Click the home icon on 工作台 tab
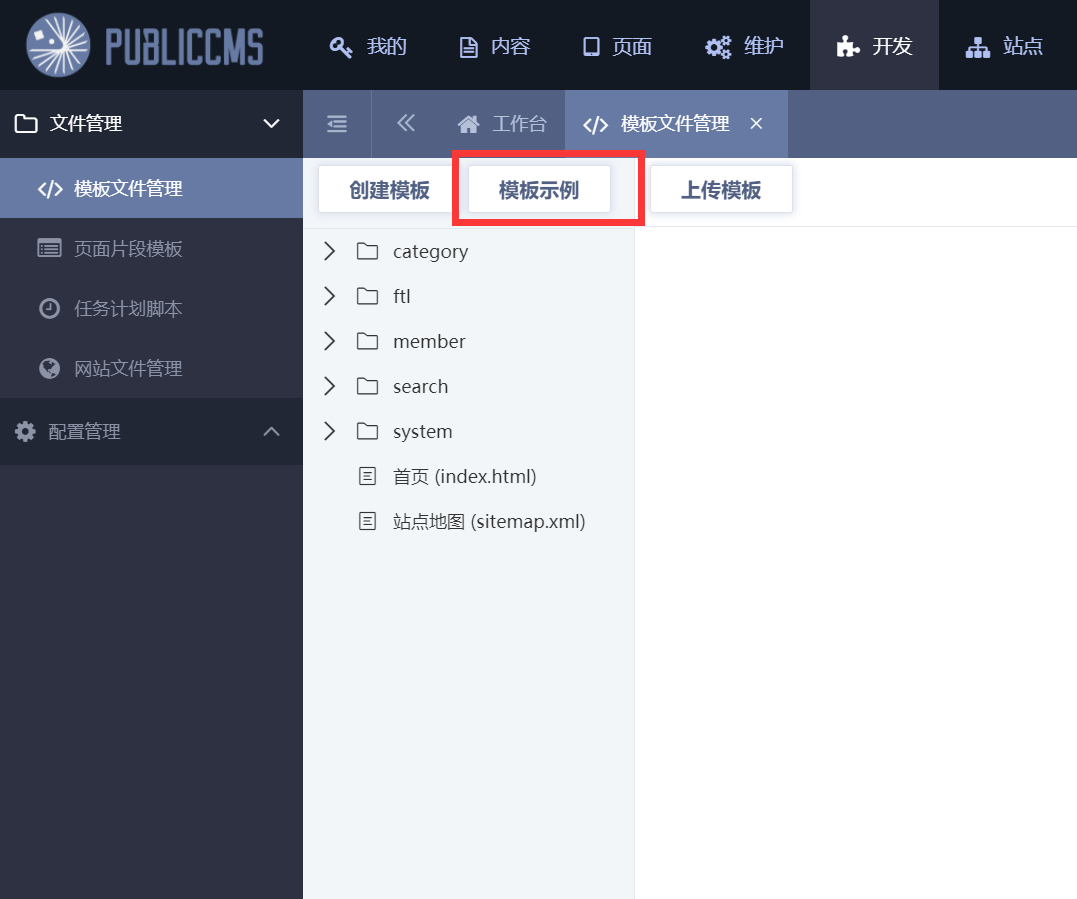This screenshot has height=899, width=1077. point(468,124)
